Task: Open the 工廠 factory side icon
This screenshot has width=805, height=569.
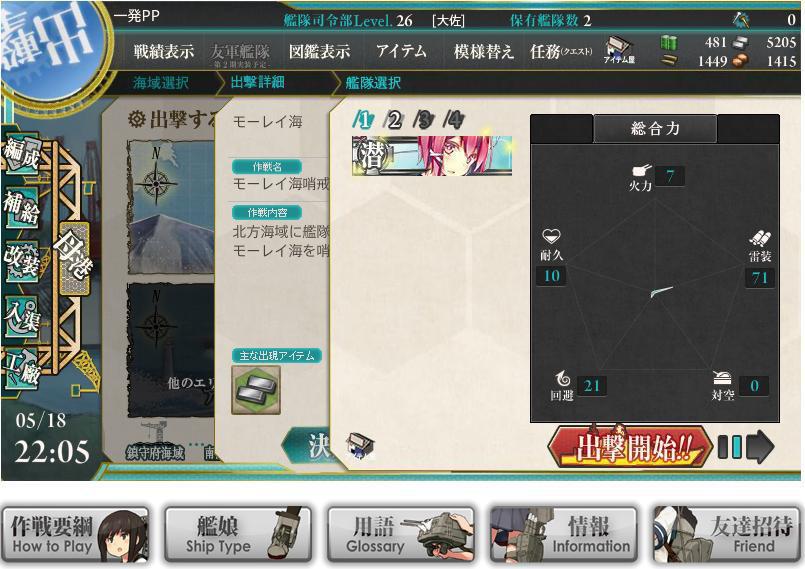Action: pos(22,368)
